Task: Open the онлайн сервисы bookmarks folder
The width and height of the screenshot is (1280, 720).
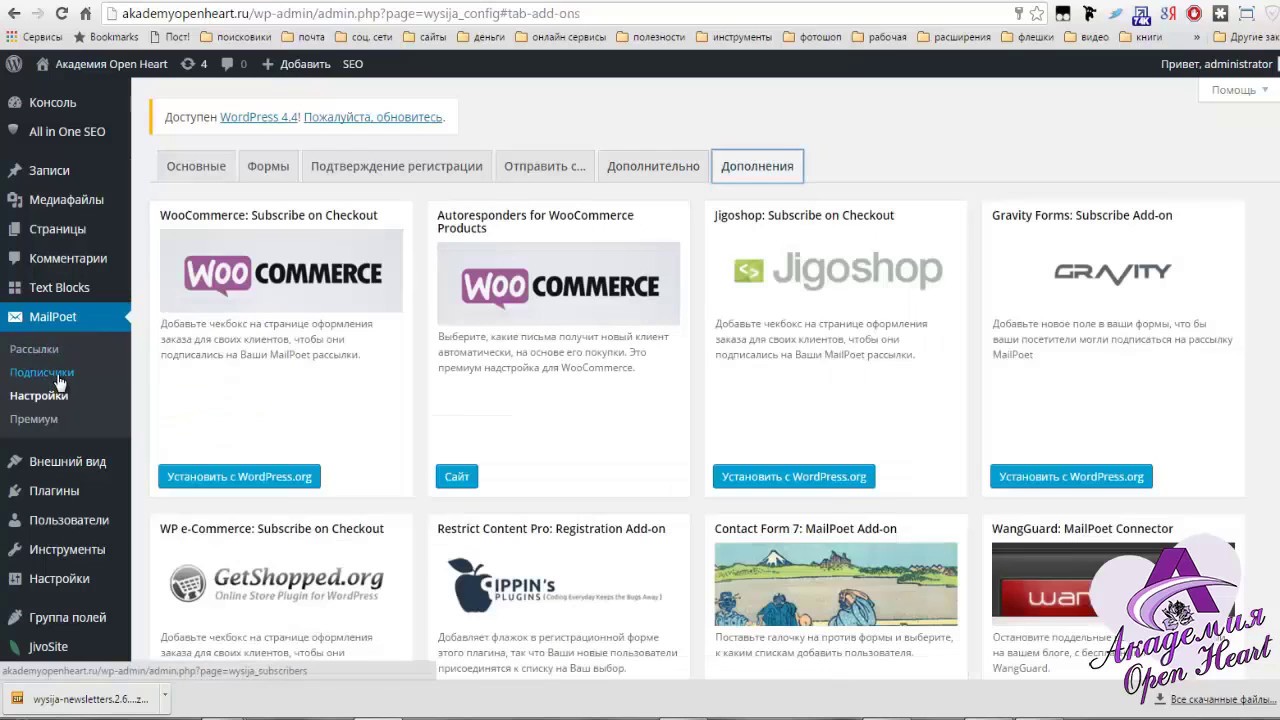Action: [561, 37]
